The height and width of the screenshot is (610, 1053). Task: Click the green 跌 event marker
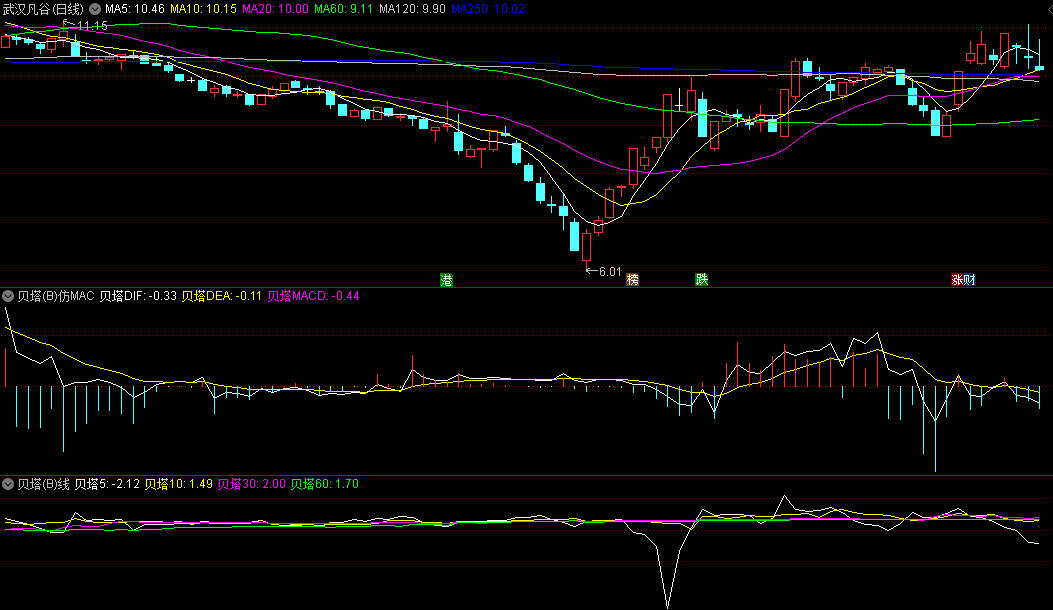point(702,279)
